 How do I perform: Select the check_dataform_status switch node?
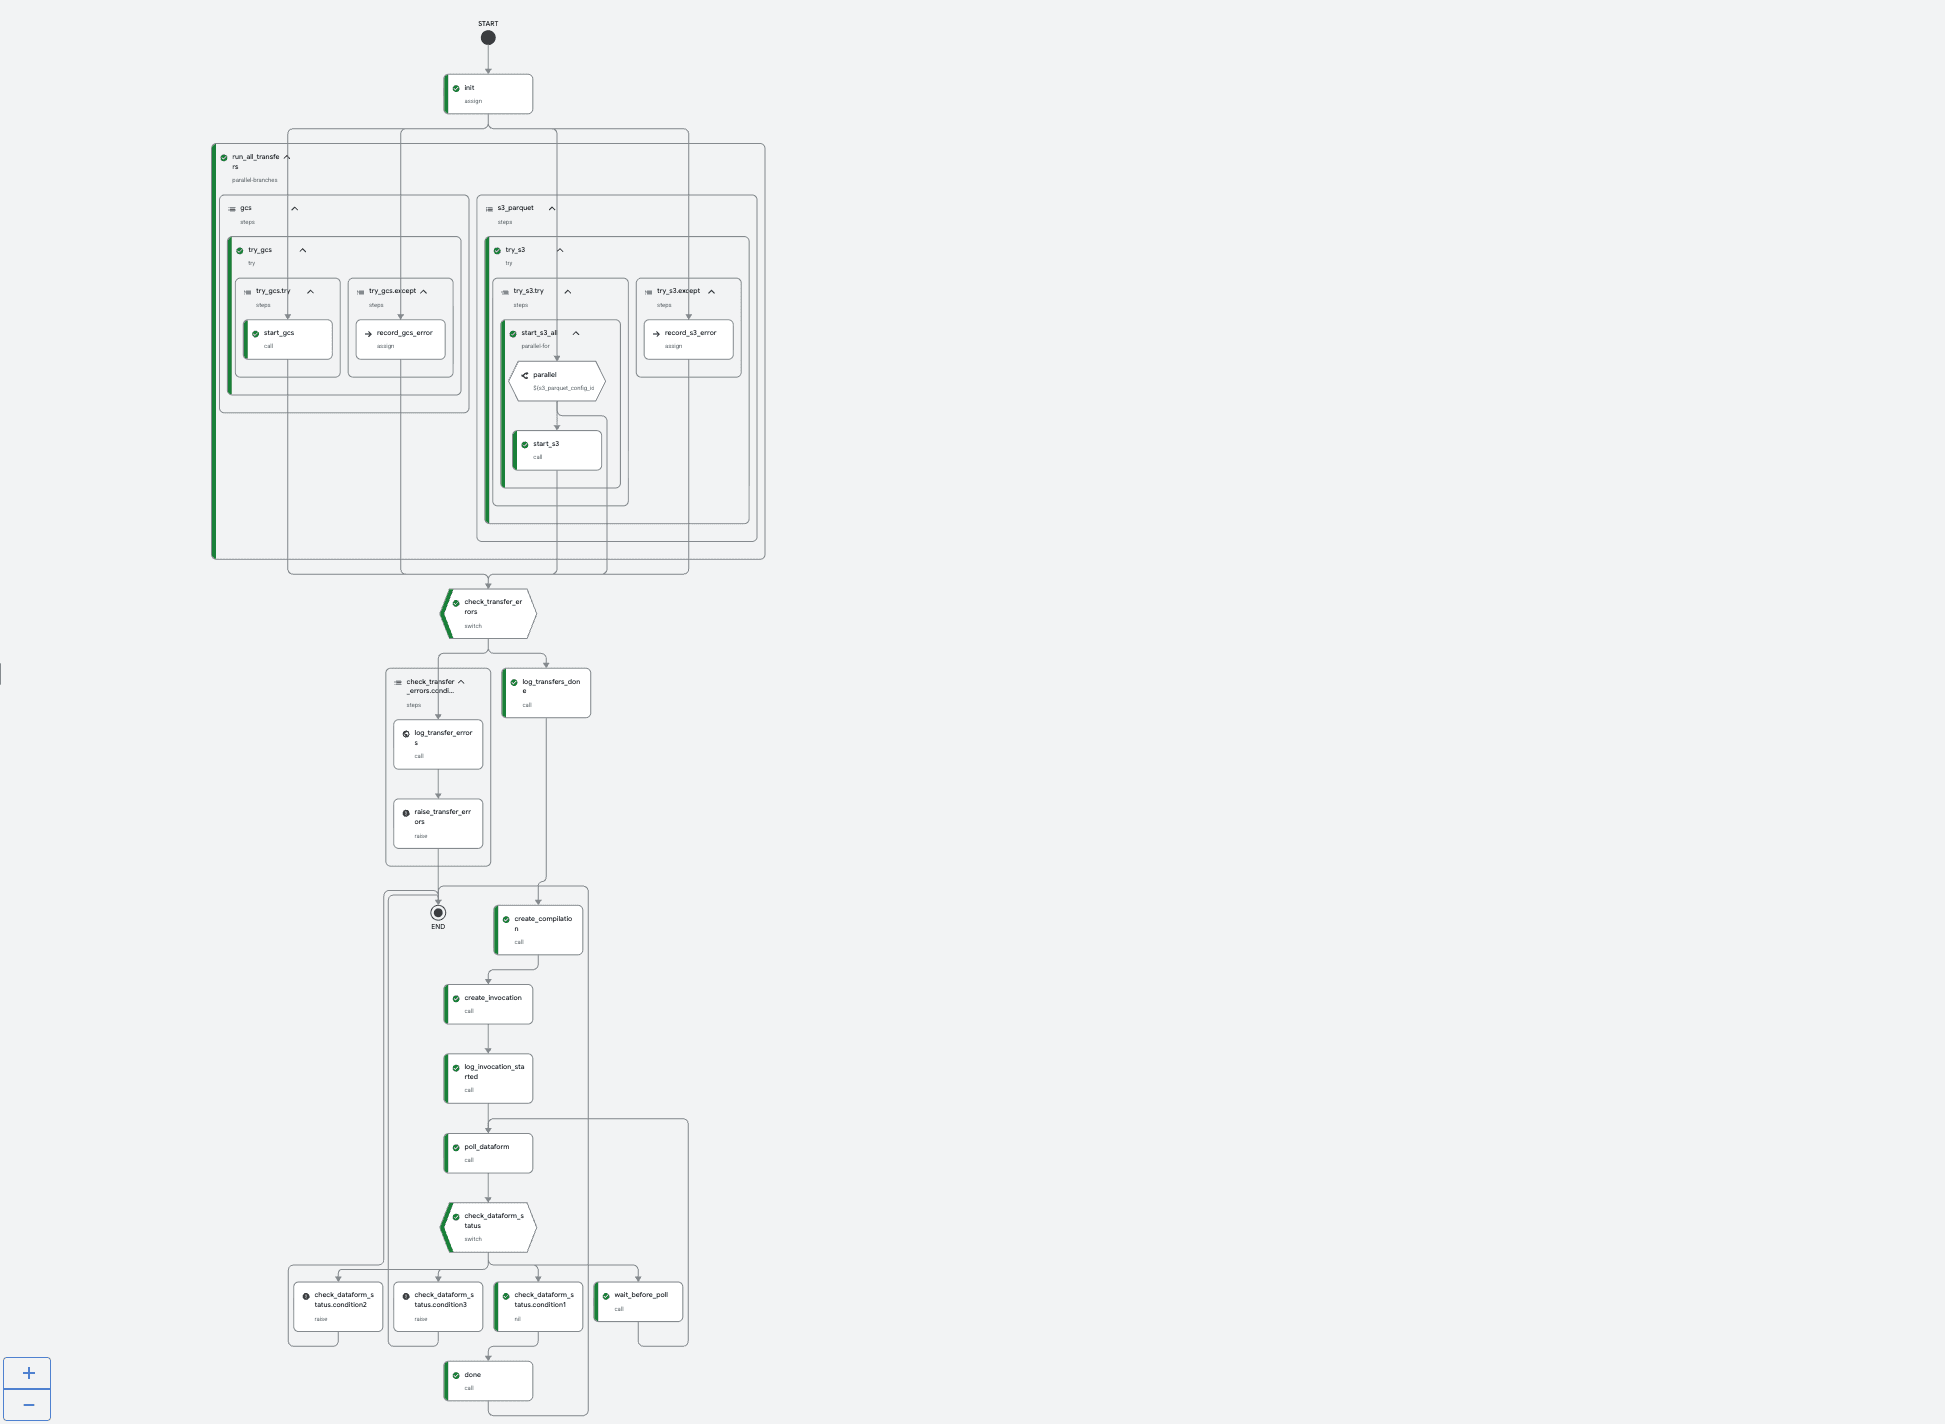click(x=489, y=1227)
